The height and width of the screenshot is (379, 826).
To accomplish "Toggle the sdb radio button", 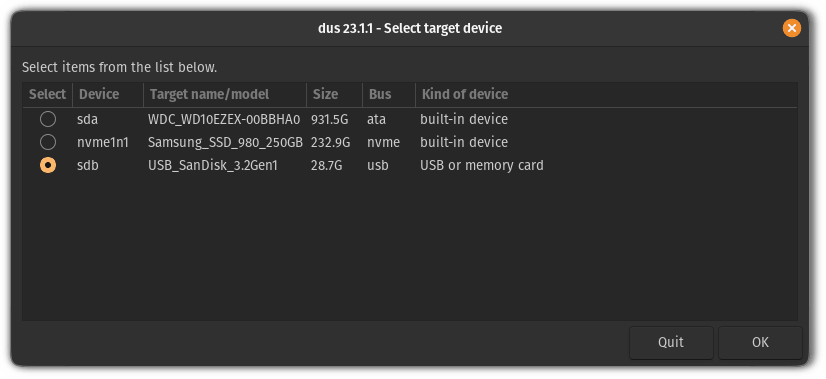I will pos(48,166).
